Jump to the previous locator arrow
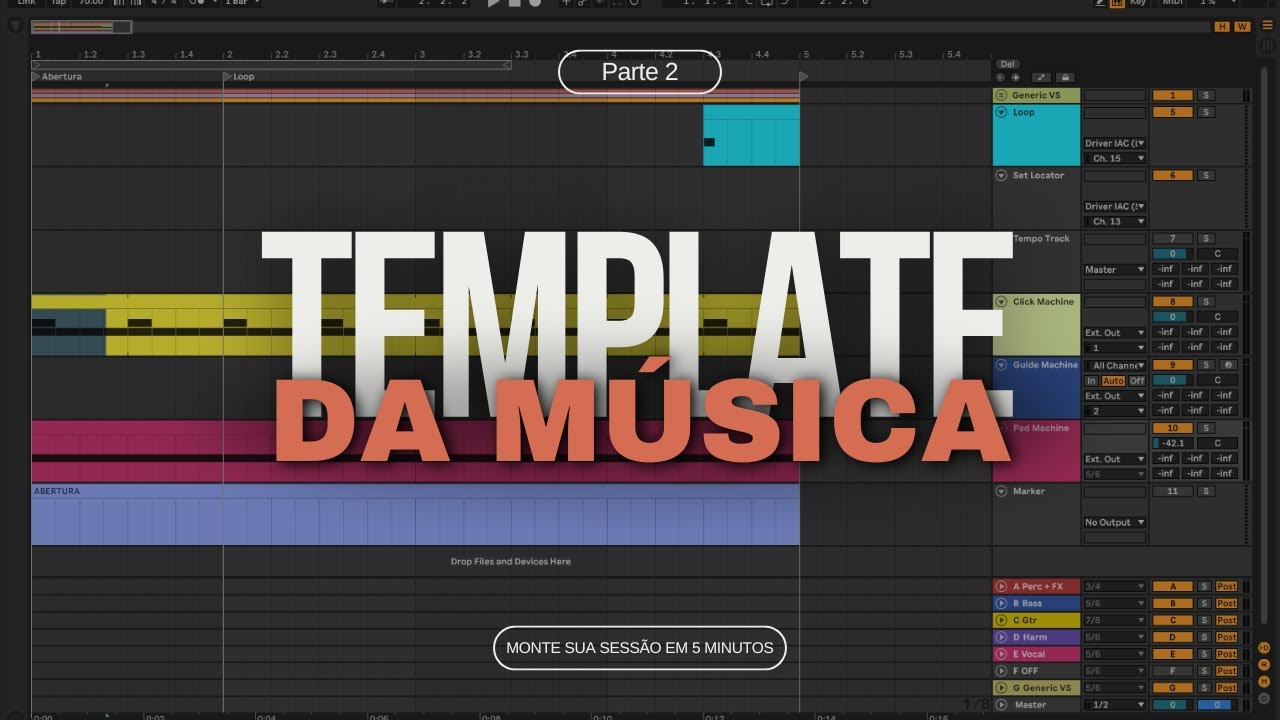The height and width of the screenshot is (720, 1280). [1000, 77]
